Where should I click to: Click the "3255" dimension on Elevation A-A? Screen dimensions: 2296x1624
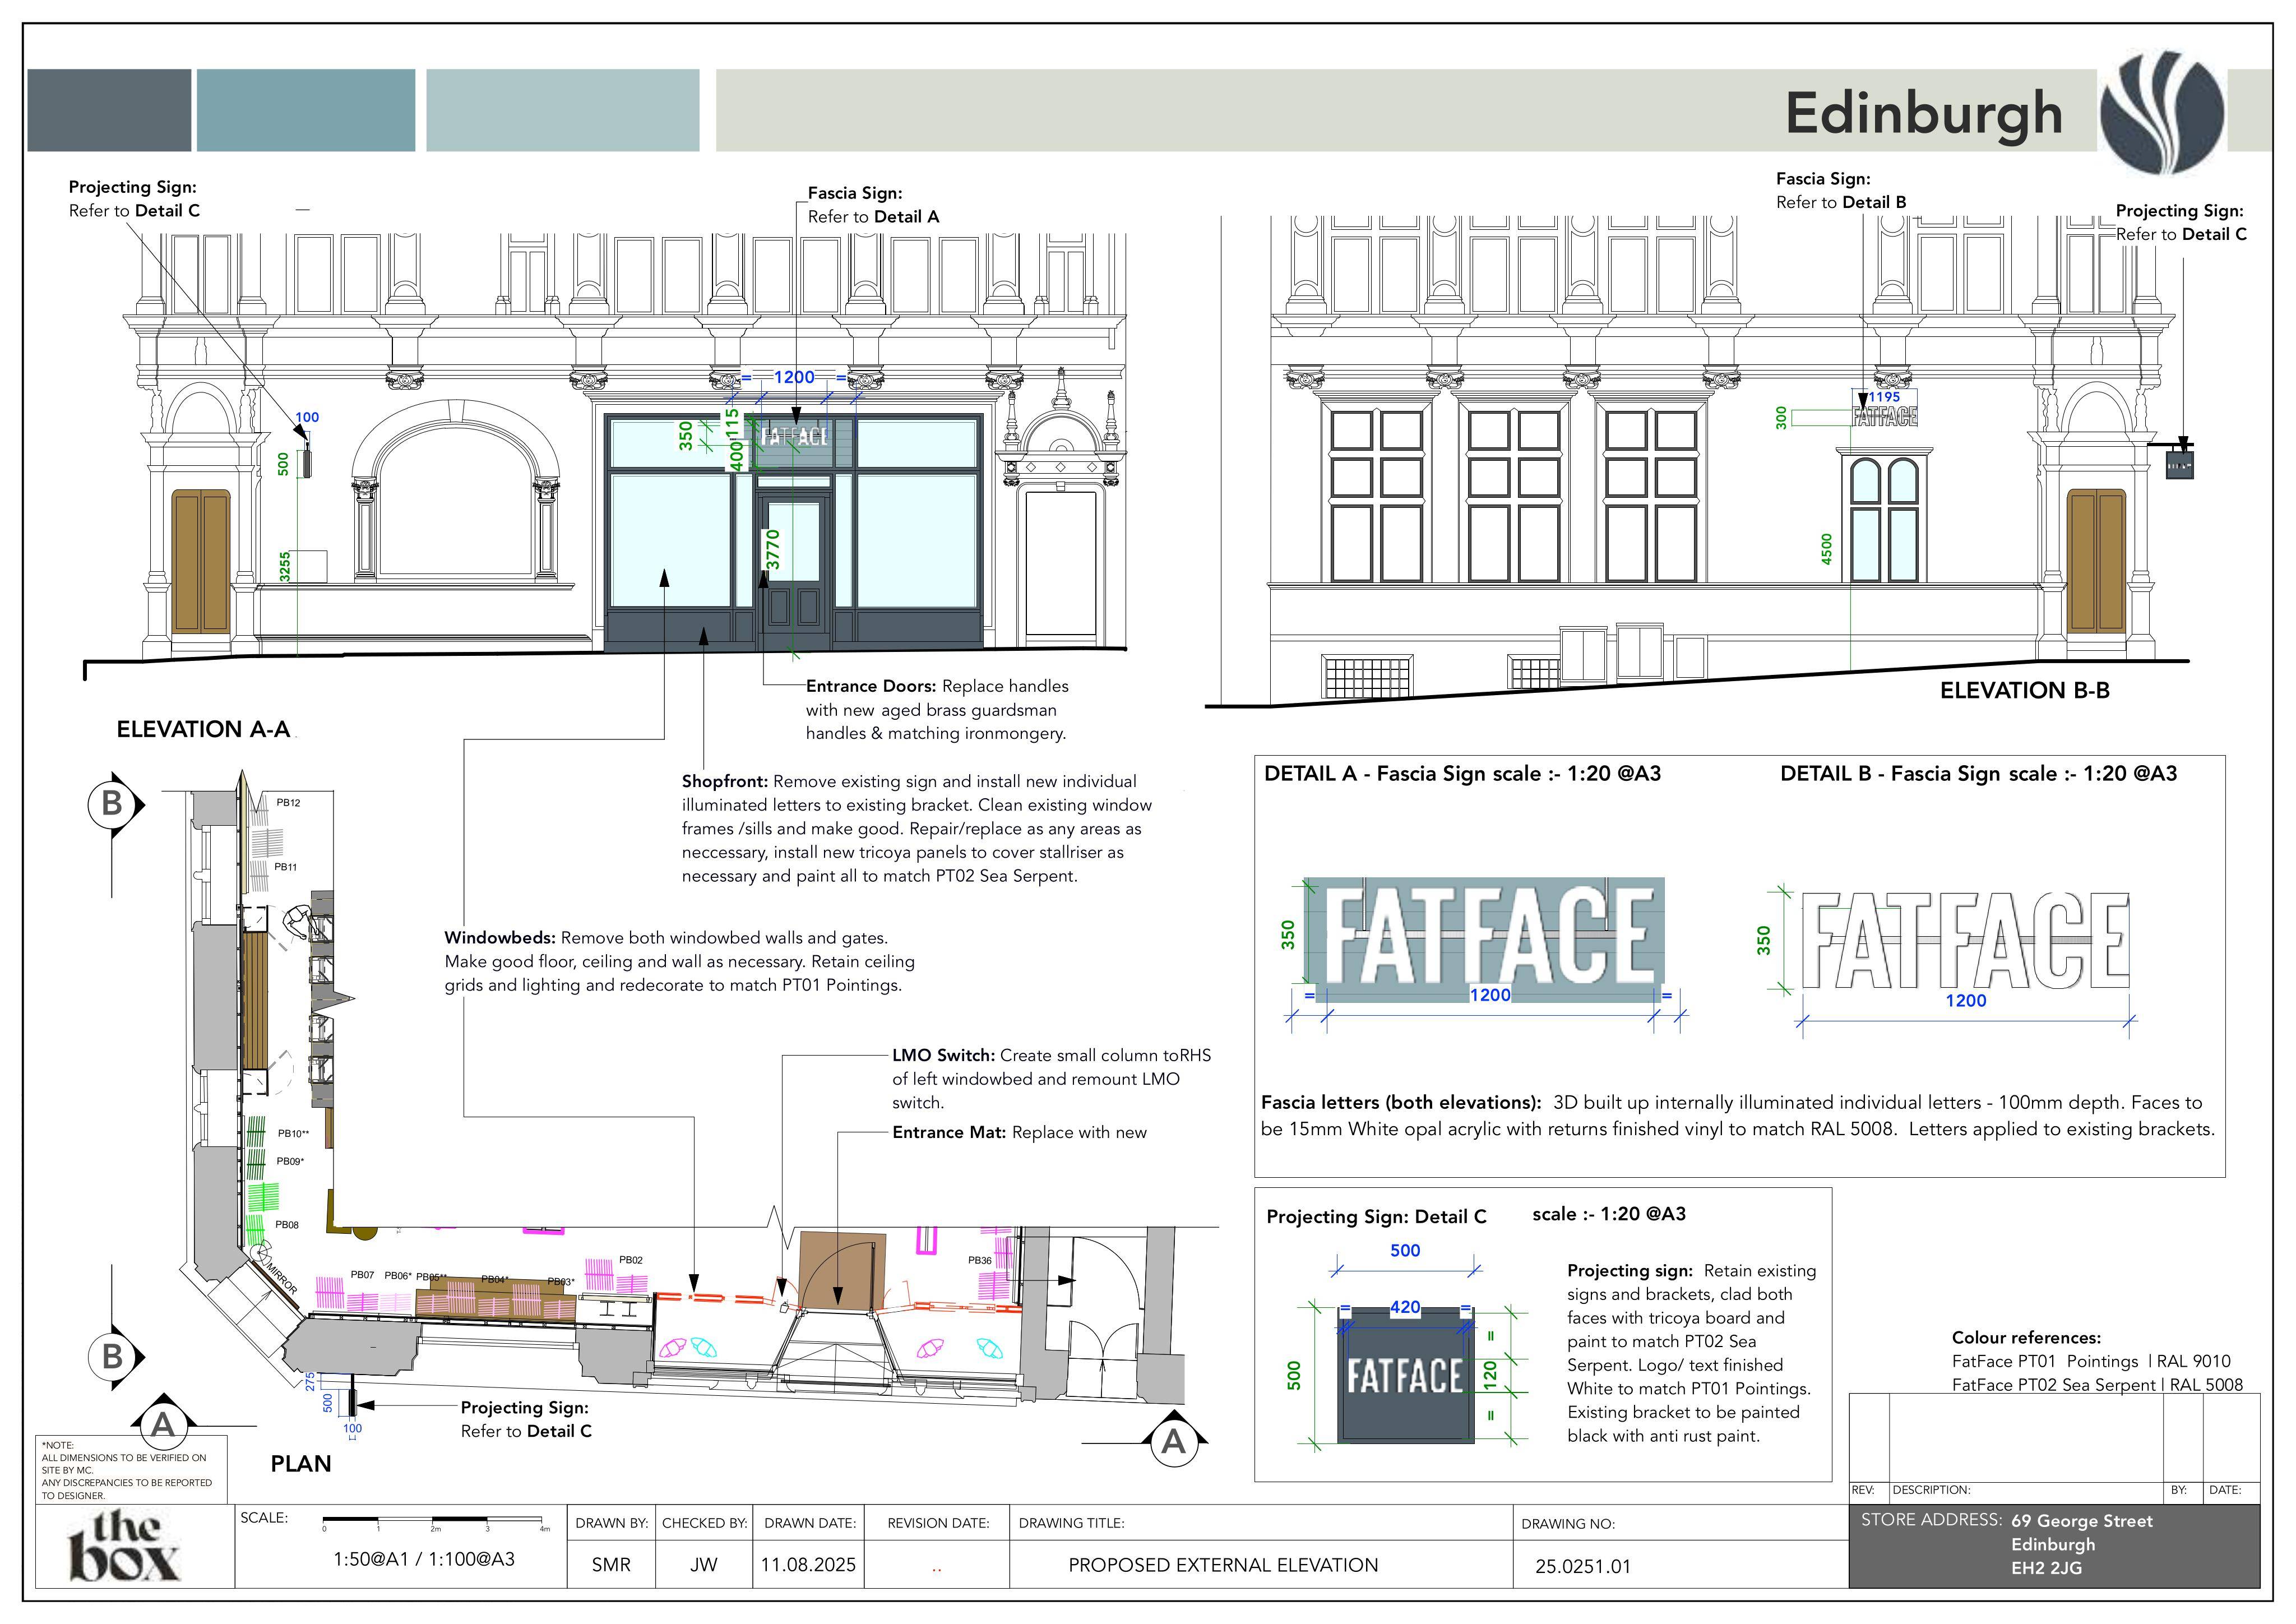pyautogui.click(x=285, y=566)
